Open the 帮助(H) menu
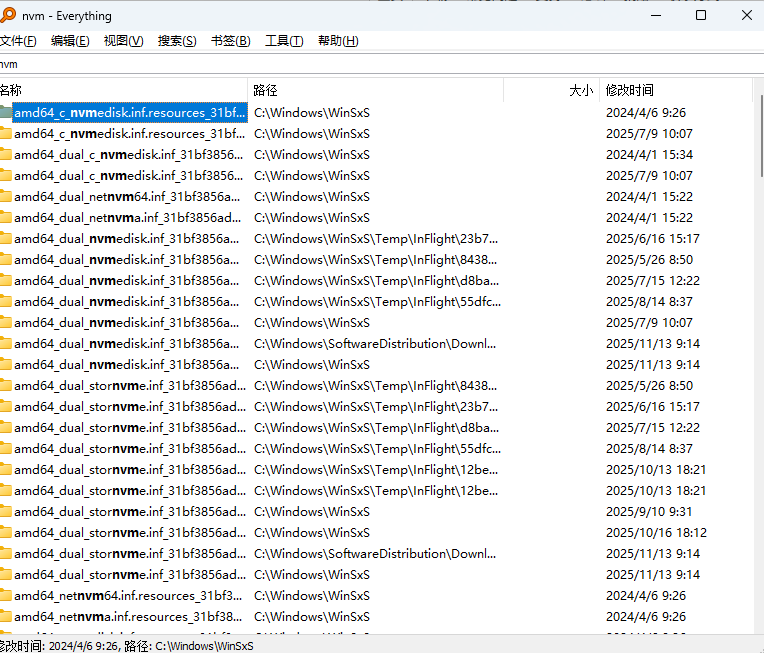The height and width of the screenshot is (653, 764). point(337,41)
